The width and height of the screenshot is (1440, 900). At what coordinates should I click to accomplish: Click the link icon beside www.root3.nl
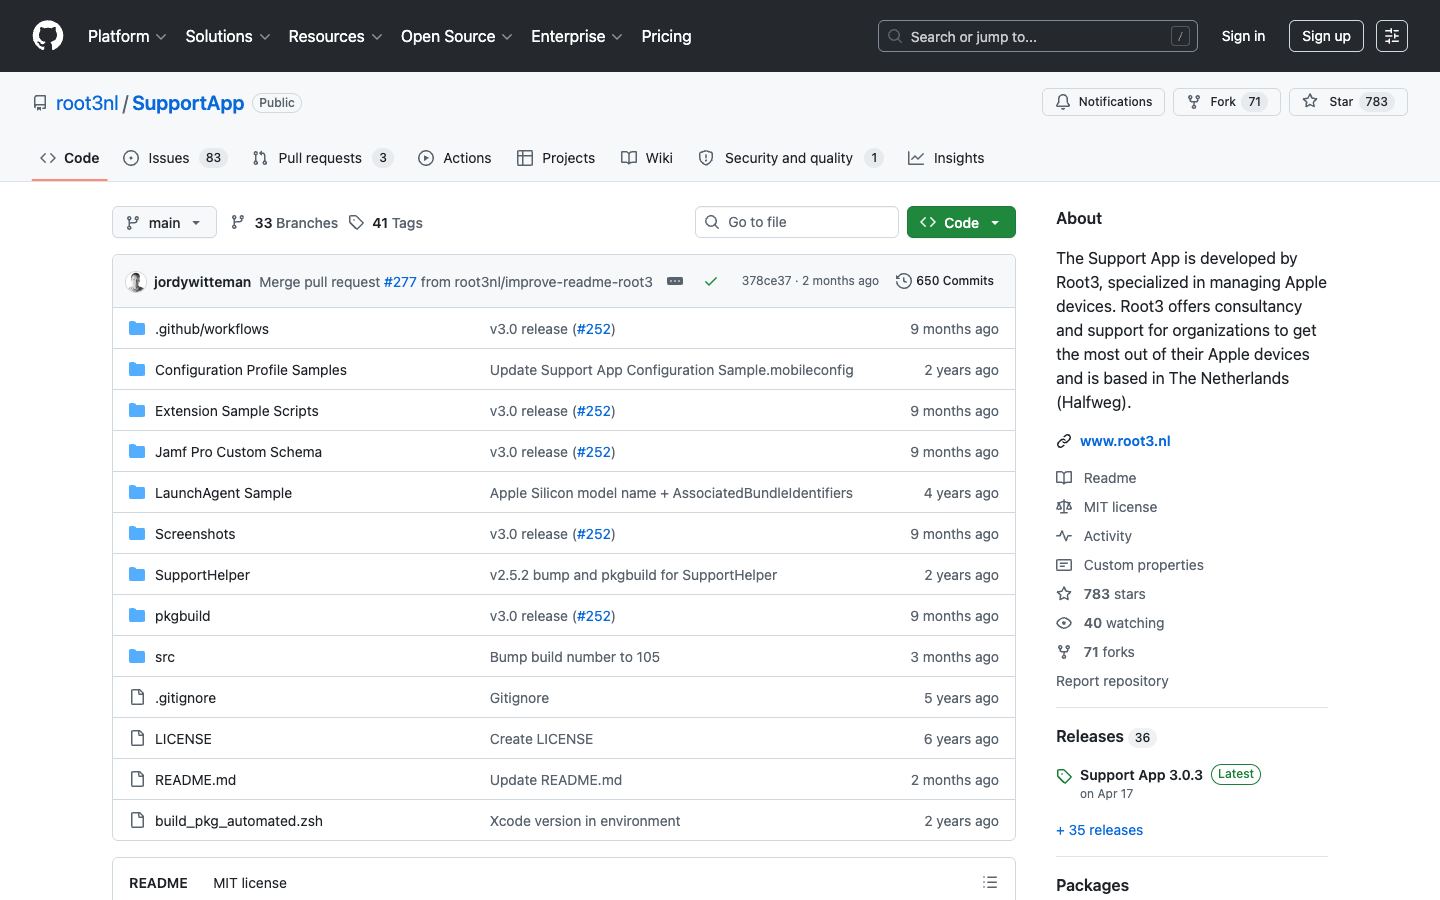coord(1064,441)
